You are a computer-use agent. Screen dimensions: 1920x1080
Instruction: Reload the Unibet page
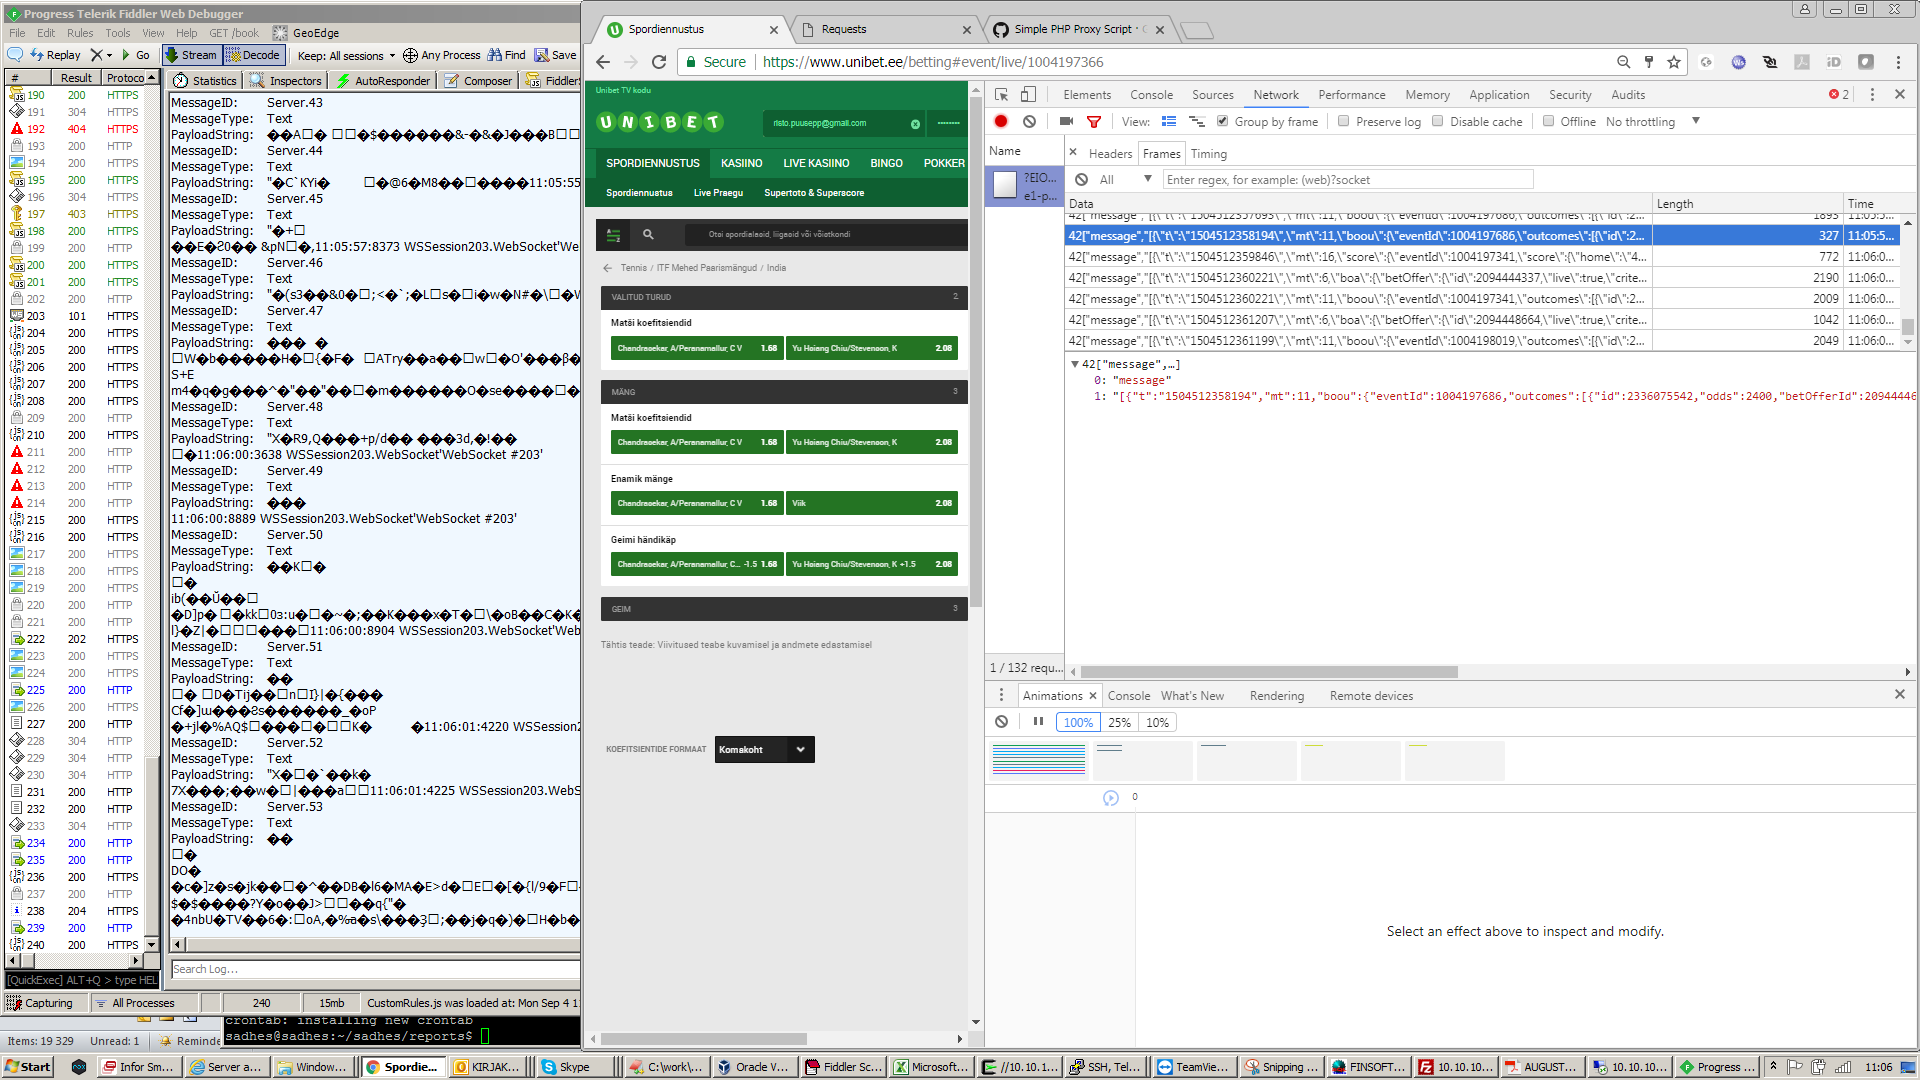pos(659,62)
